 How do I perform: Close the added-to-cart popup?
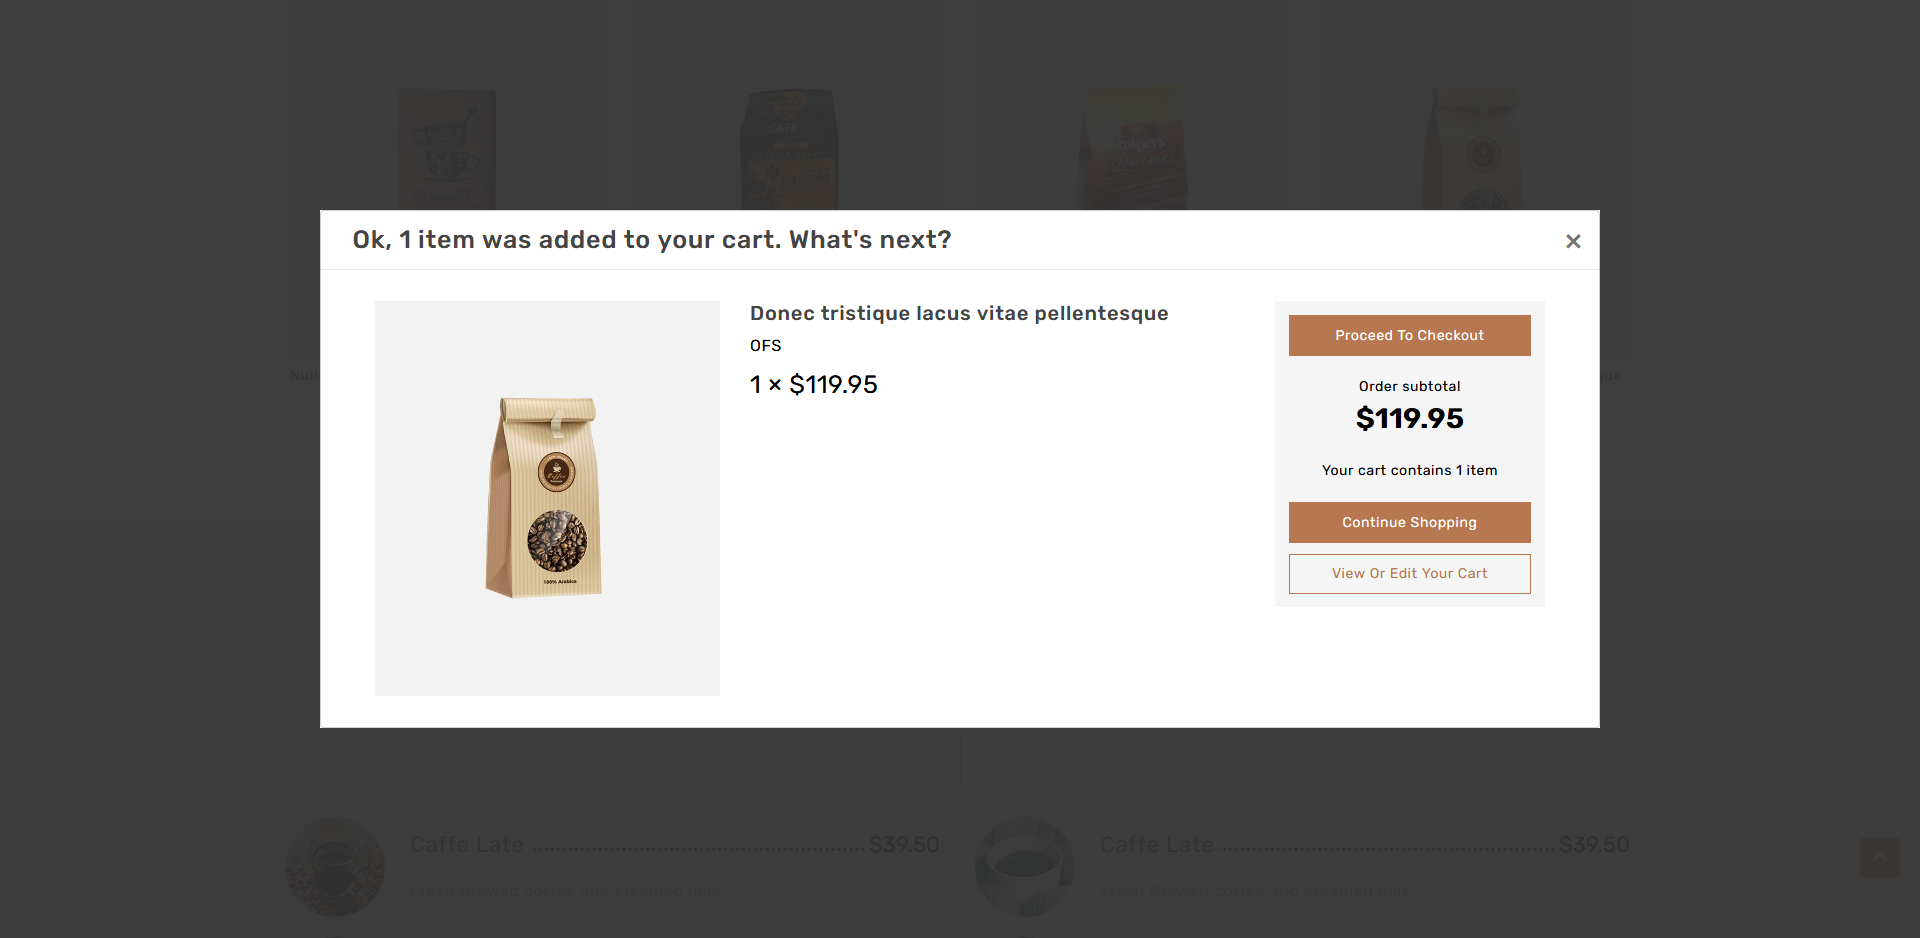click(1573, 241)
